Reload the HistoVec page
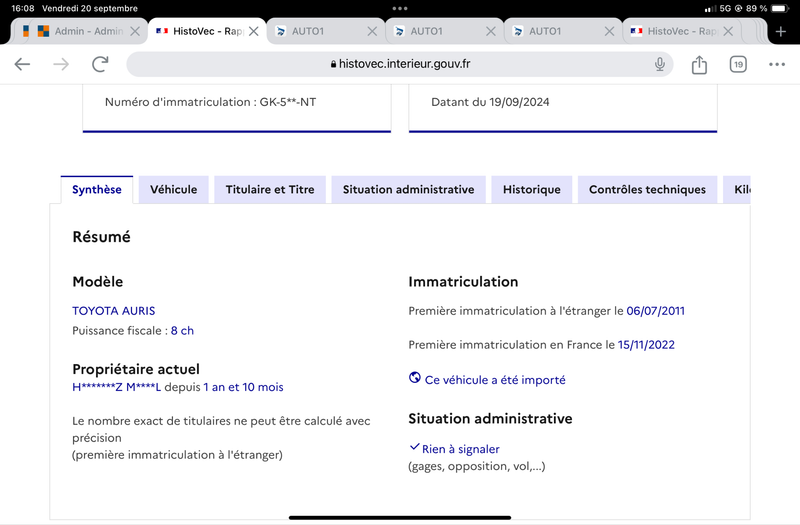Image resolution: width=800 pixels, height=525 pixels. (x=100, y=64)
